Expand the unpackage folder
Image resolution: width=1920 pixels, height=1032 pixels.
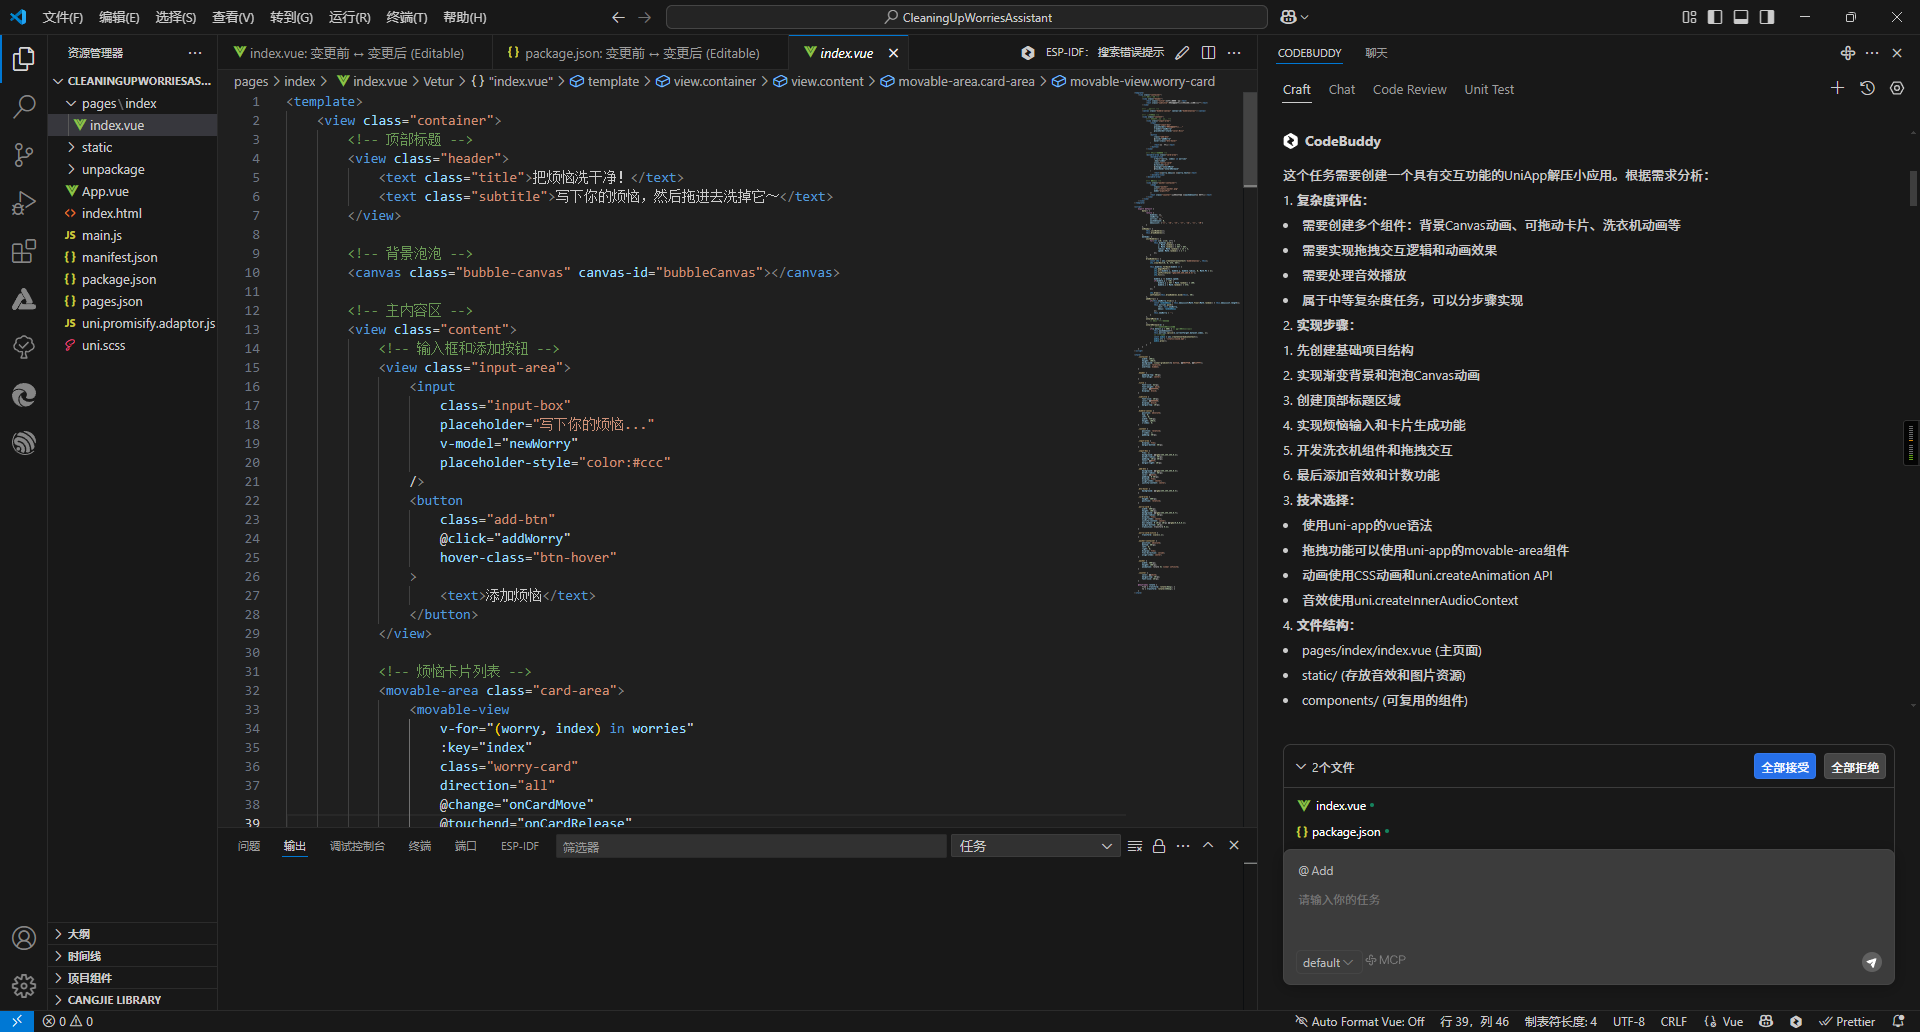[x=133, y=169]
